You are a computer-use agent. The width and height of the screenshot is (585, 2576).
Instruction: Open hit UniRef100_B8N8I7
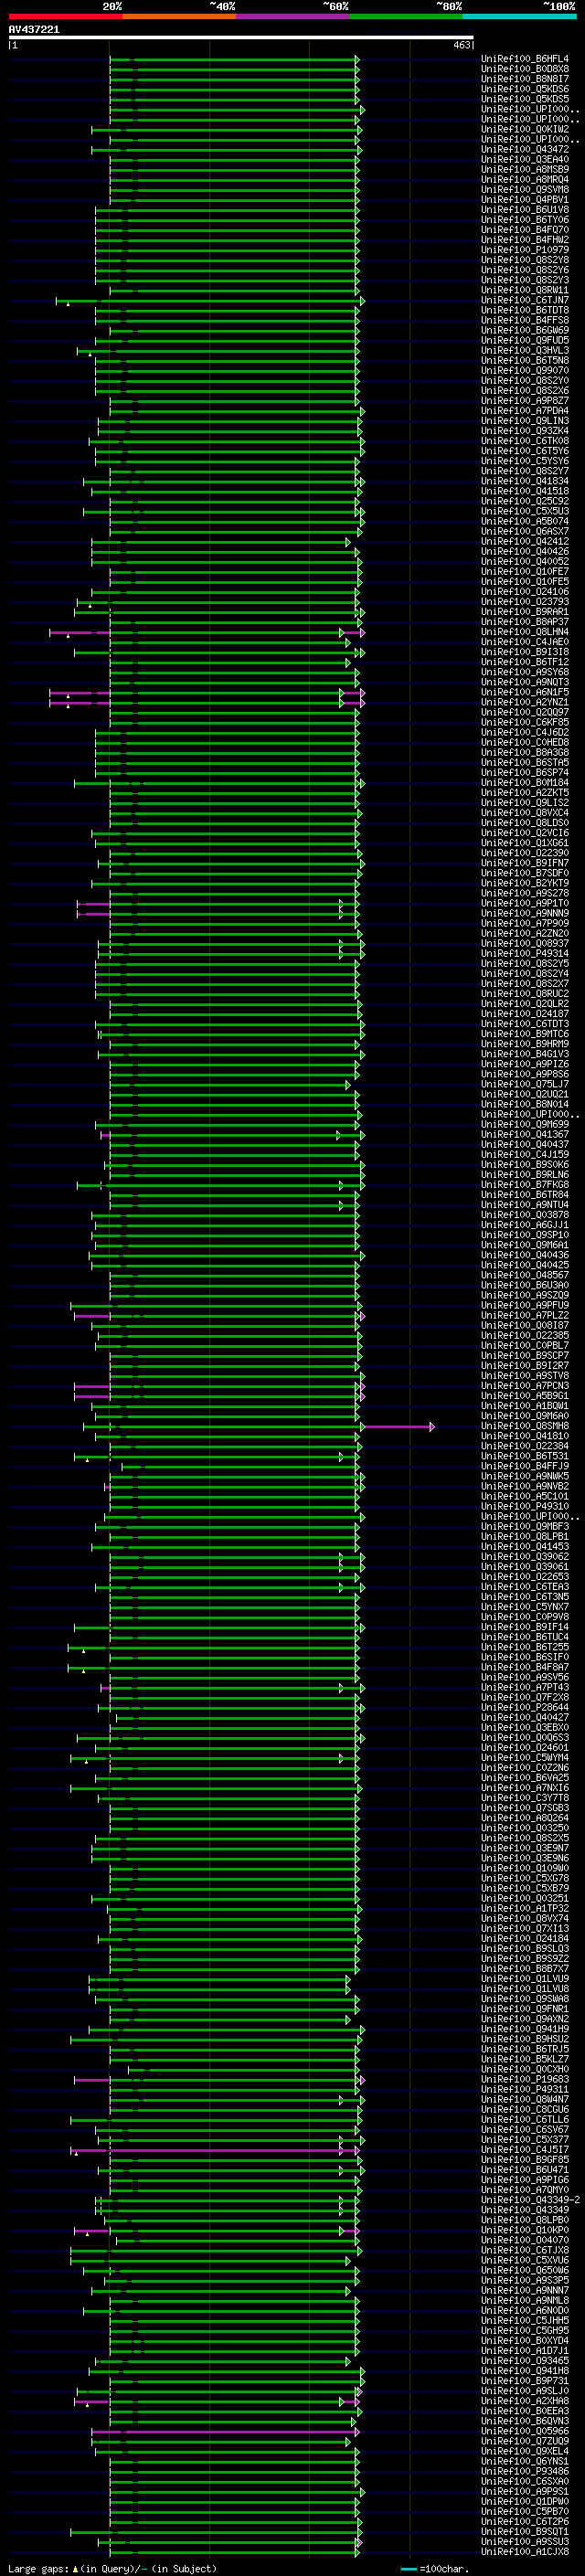pos(525,79)
